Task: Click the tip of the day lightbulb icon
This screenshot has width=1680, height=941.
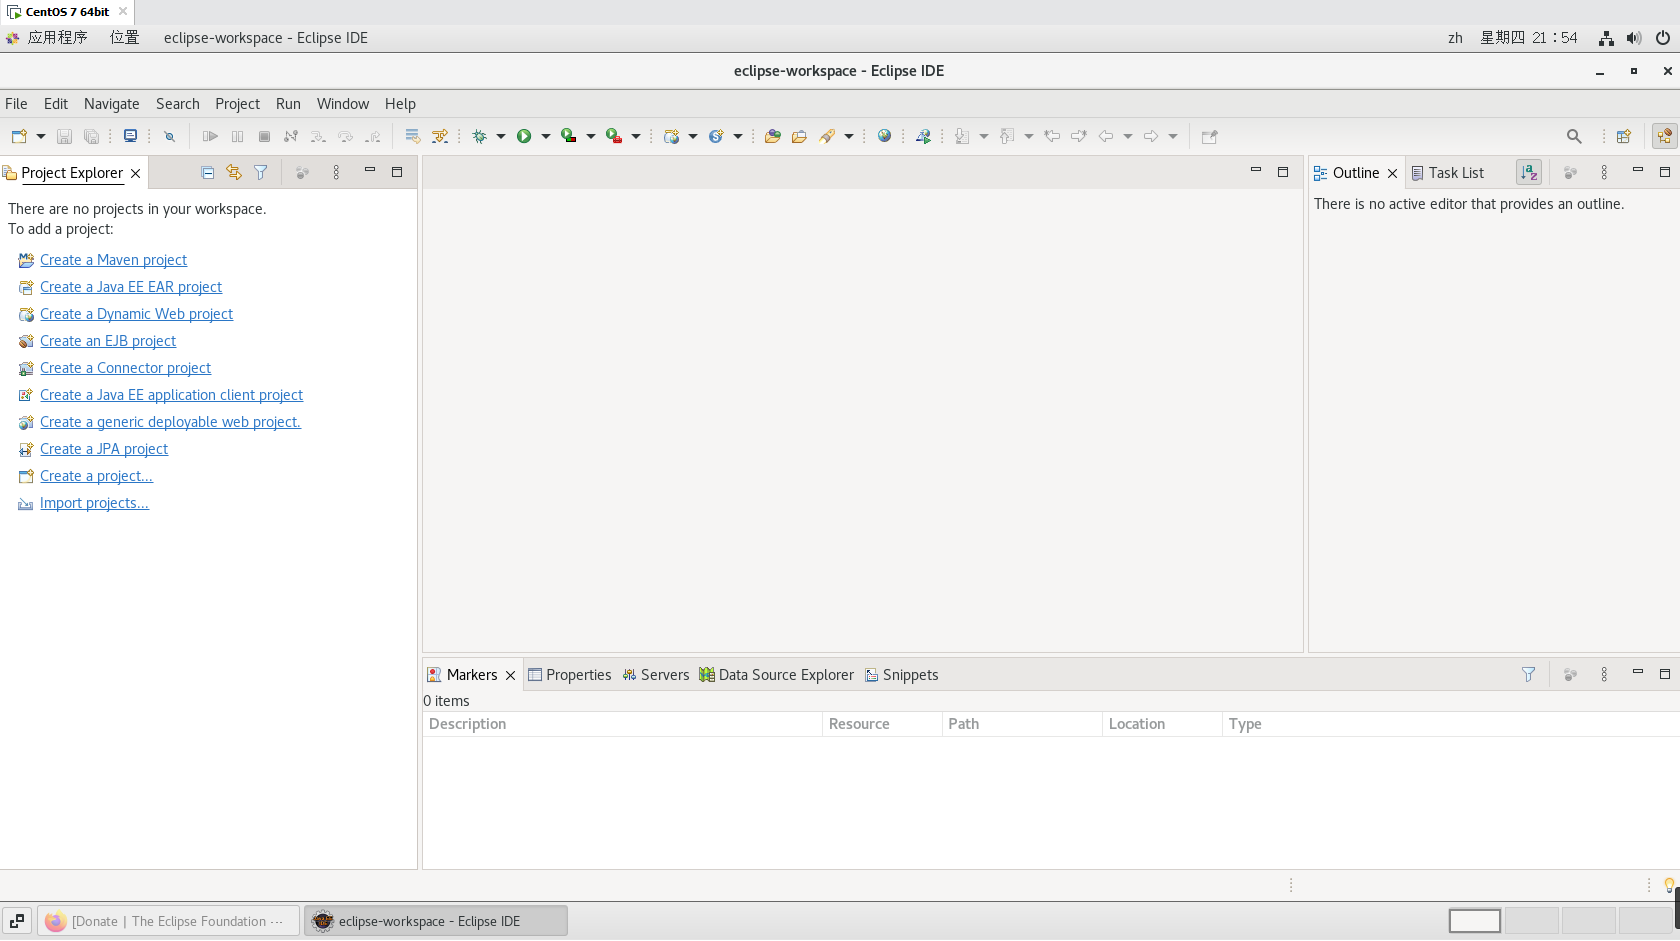Action: tap(1668, 885)
